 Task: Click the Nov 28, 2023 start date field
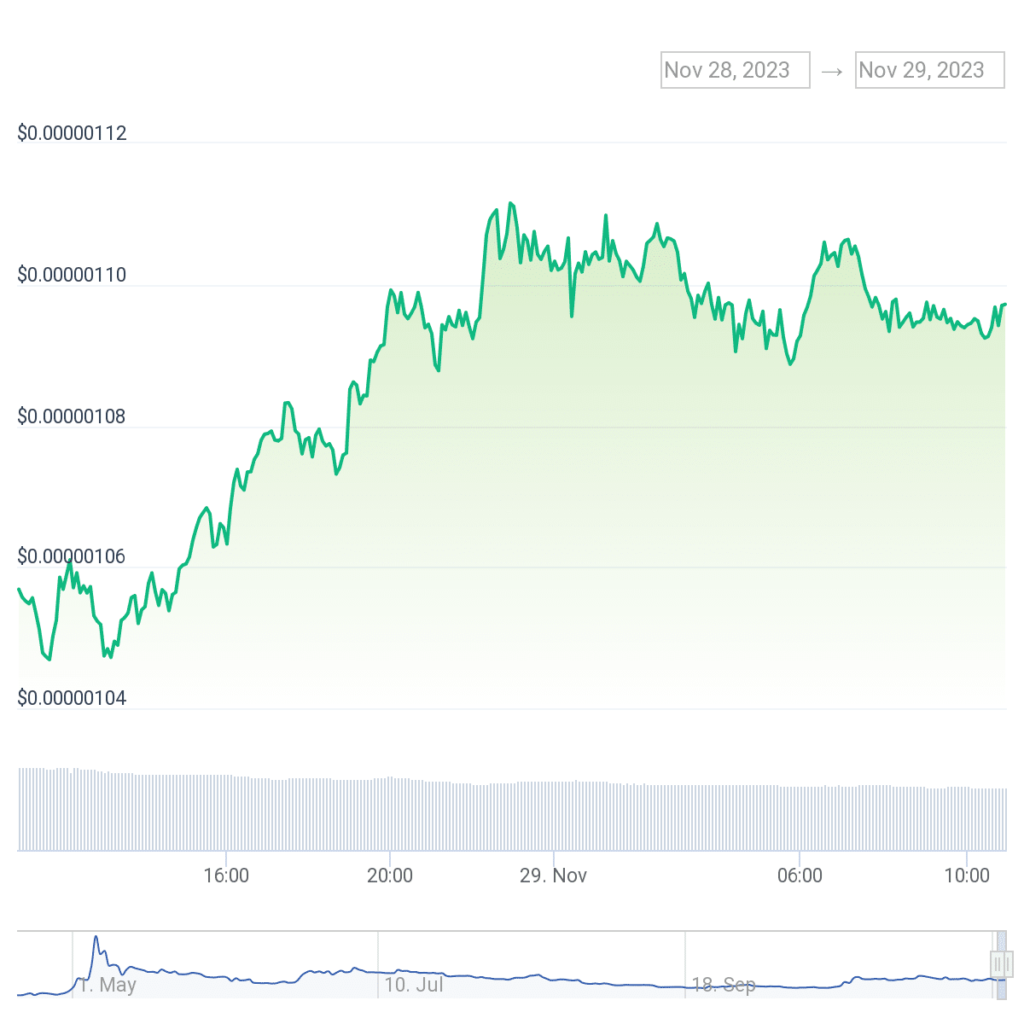[735, 70]
